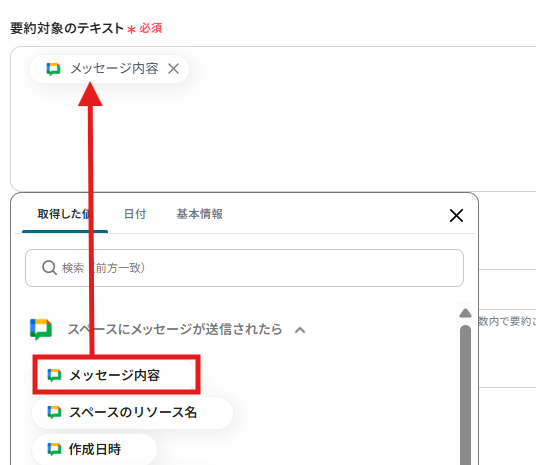Open the 日付 tab
Viewport: 536px width, 465px height.
coord(135,214)
